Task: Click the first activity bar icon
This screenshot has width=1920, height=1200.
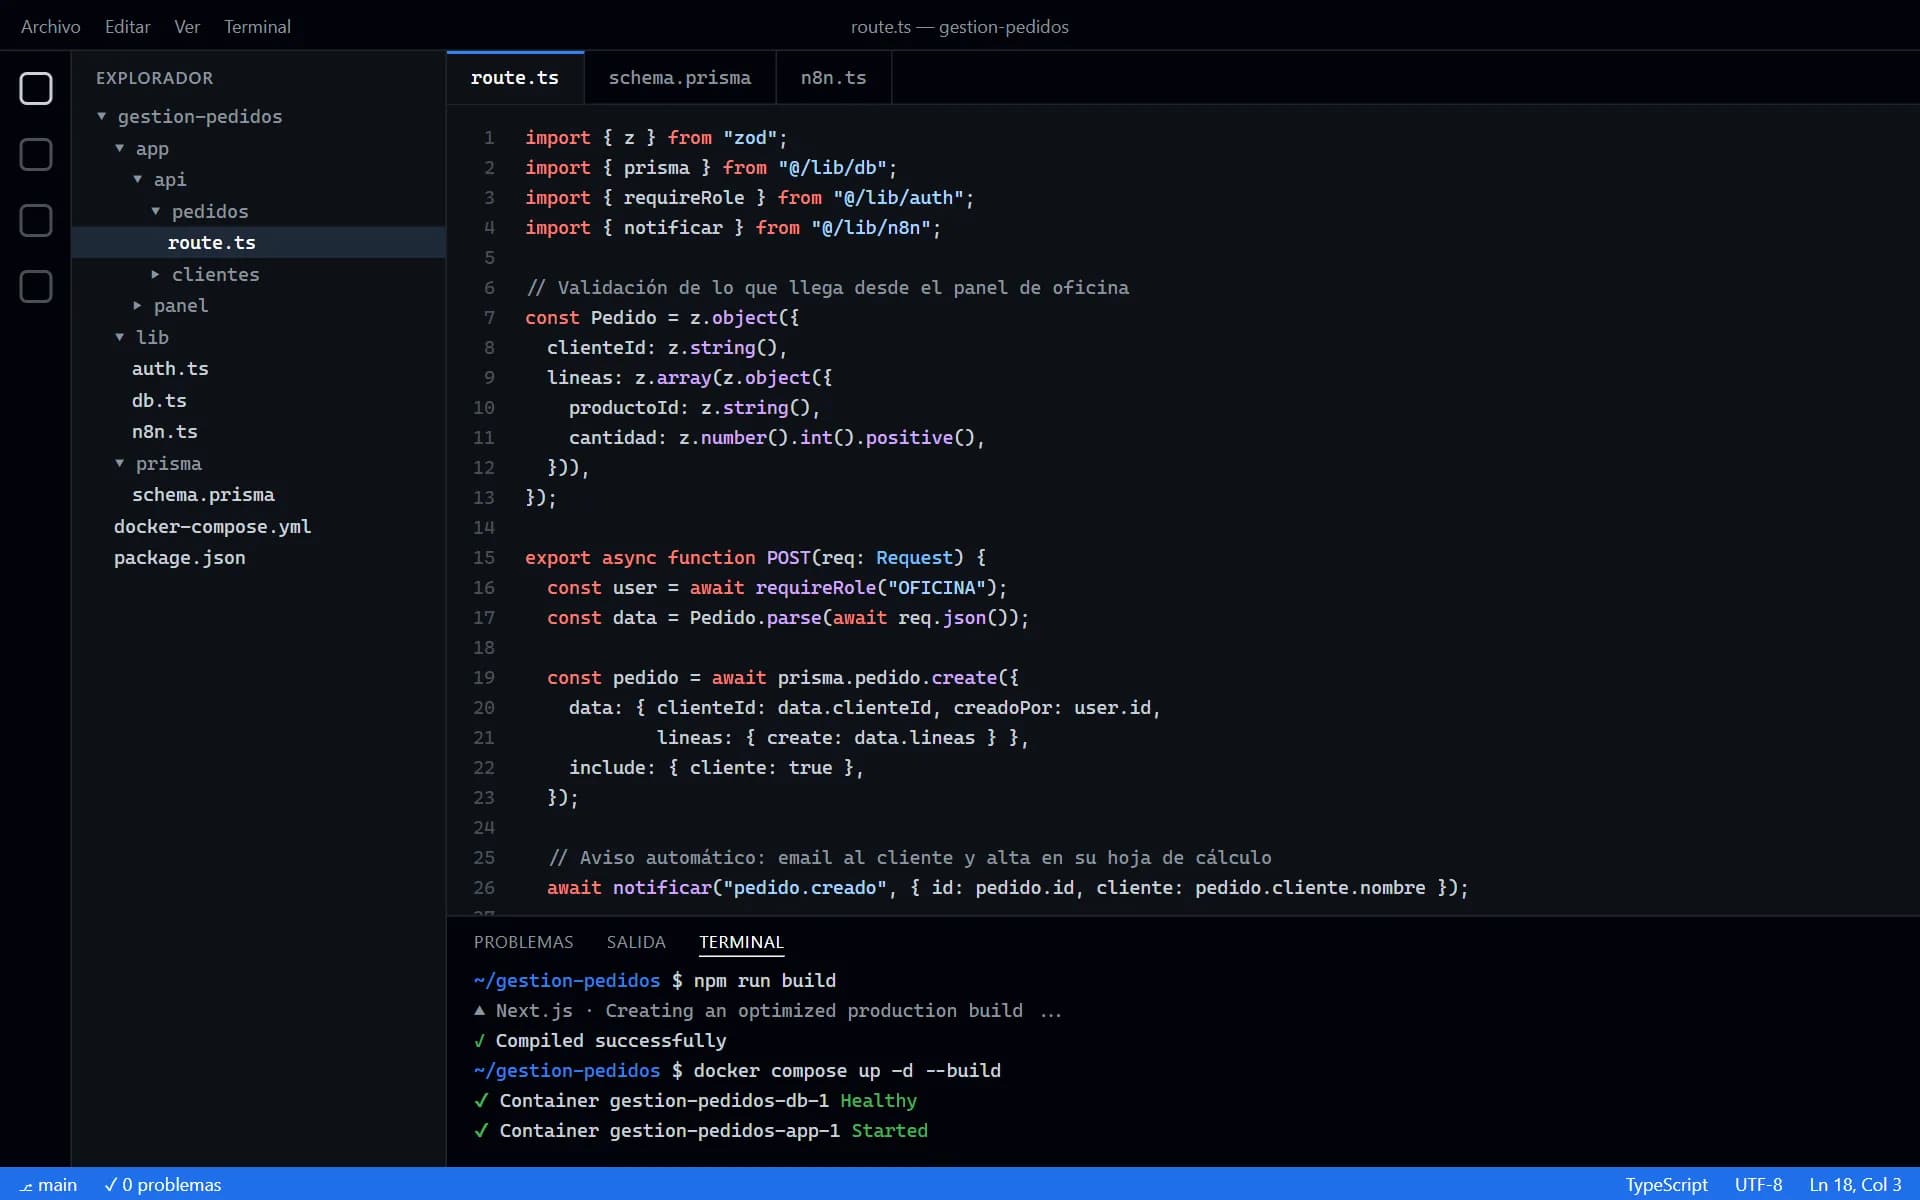Action: 36,89
